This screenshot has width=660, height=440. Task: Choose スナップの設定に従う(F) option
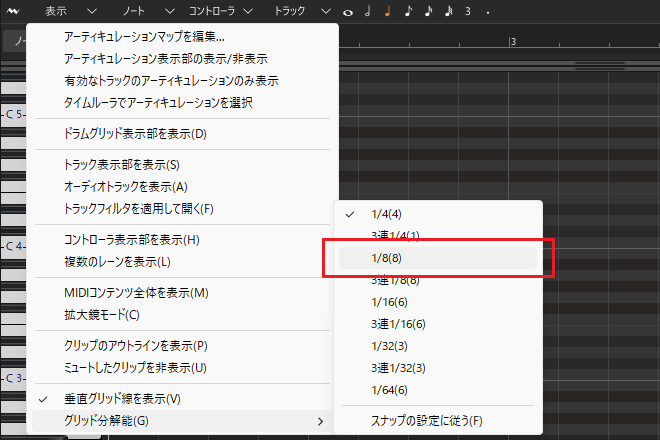[x=426, y=420]
